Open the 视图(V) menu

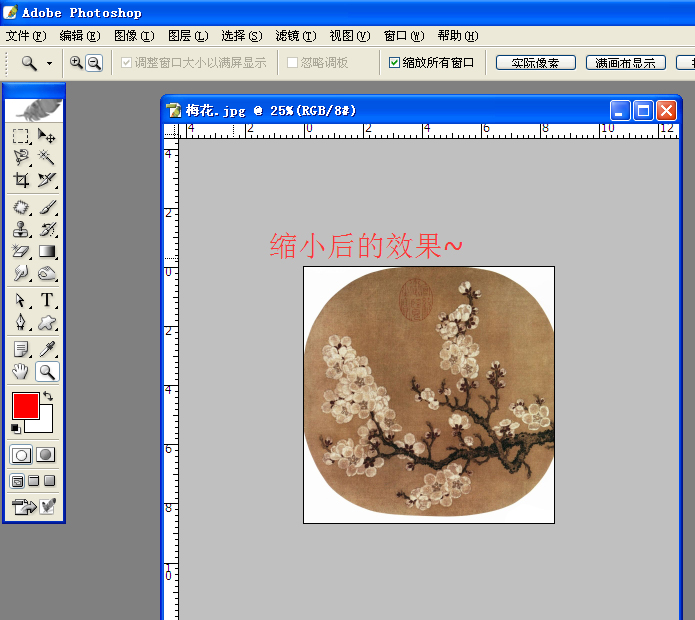(x=350, y=36)
